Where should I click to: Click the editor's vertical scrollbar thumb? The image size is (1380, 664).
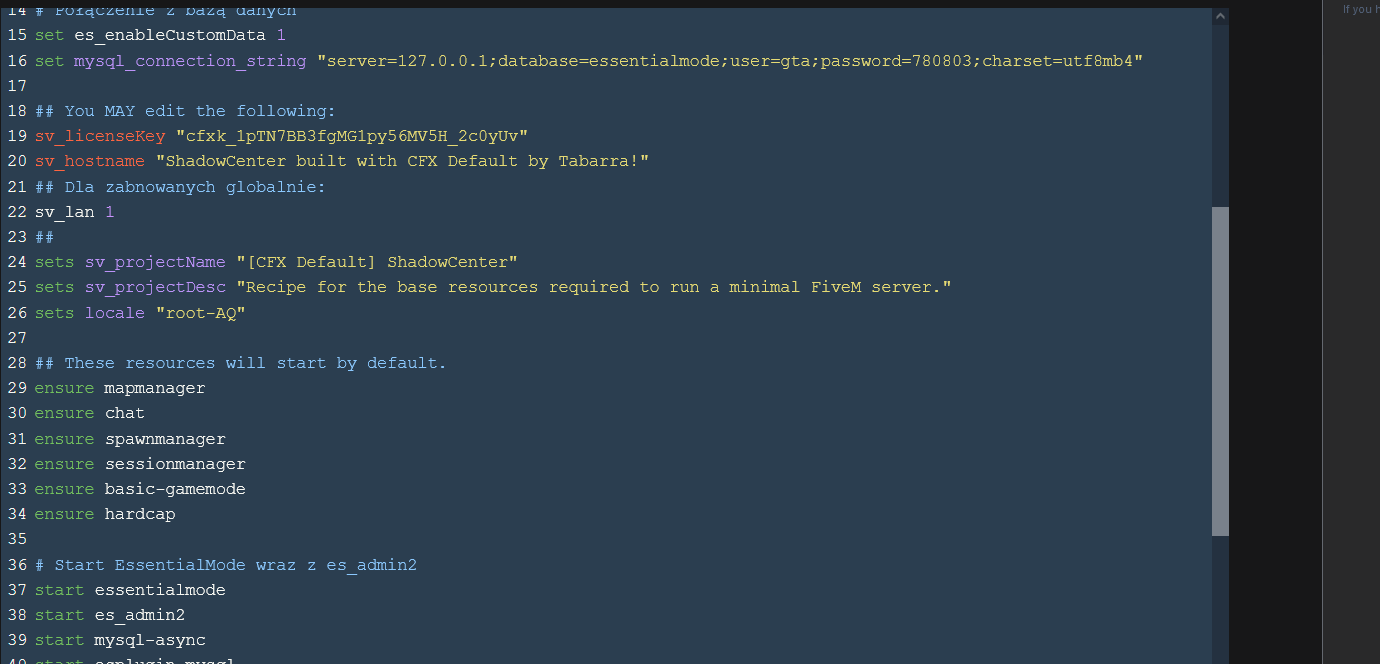tap(1220, 370)
